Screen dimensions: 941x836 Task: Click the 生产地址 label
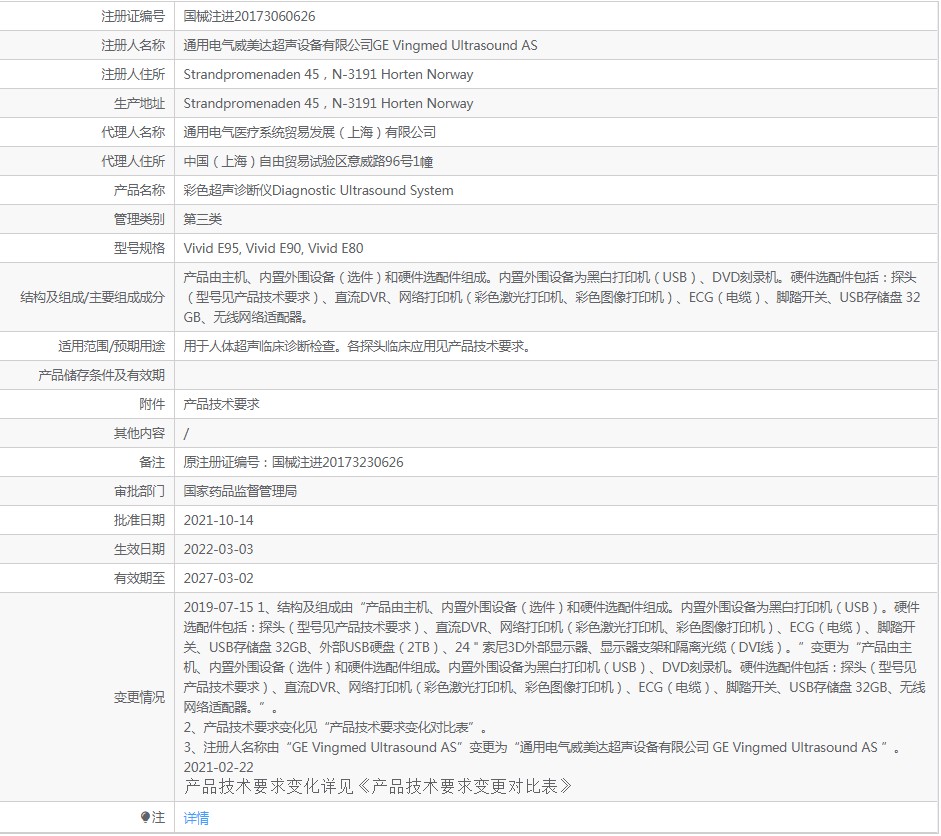(139, 103)
